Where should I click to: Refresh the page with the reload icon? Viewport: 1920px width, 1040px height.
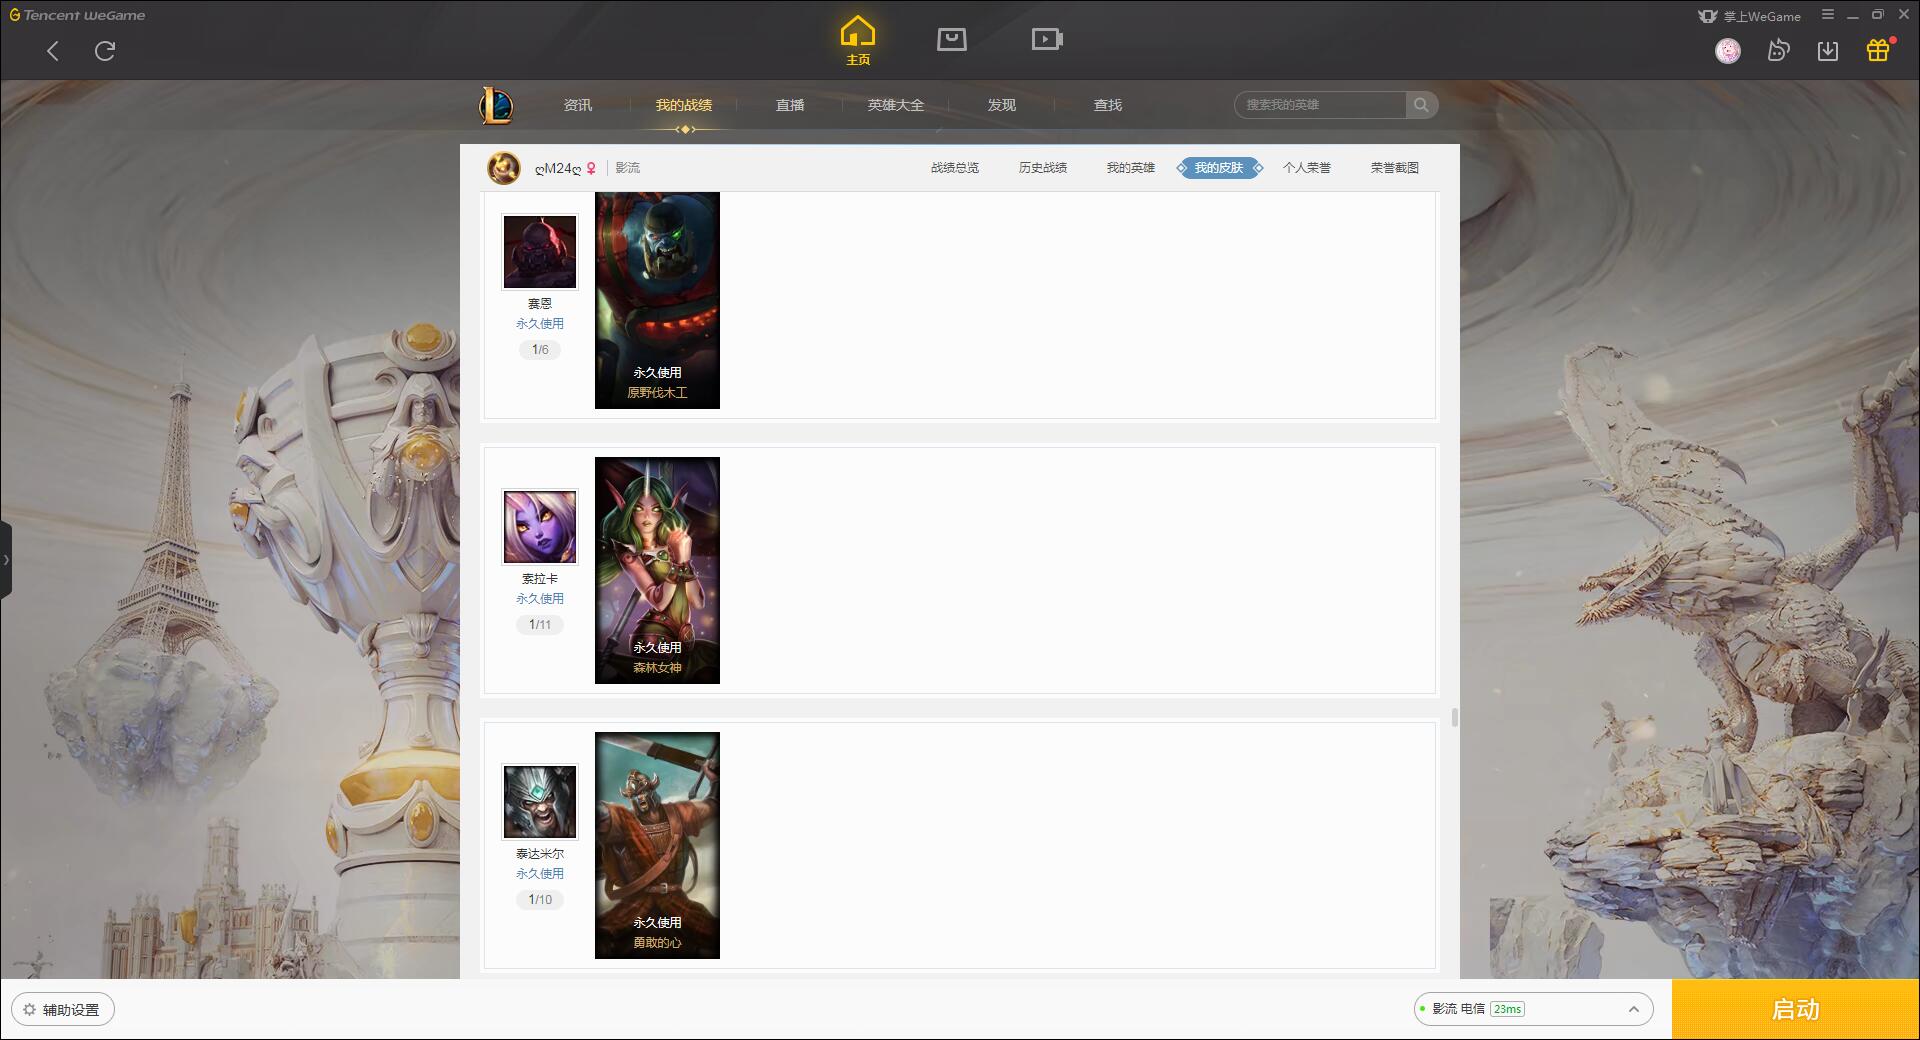click(105, 51)
